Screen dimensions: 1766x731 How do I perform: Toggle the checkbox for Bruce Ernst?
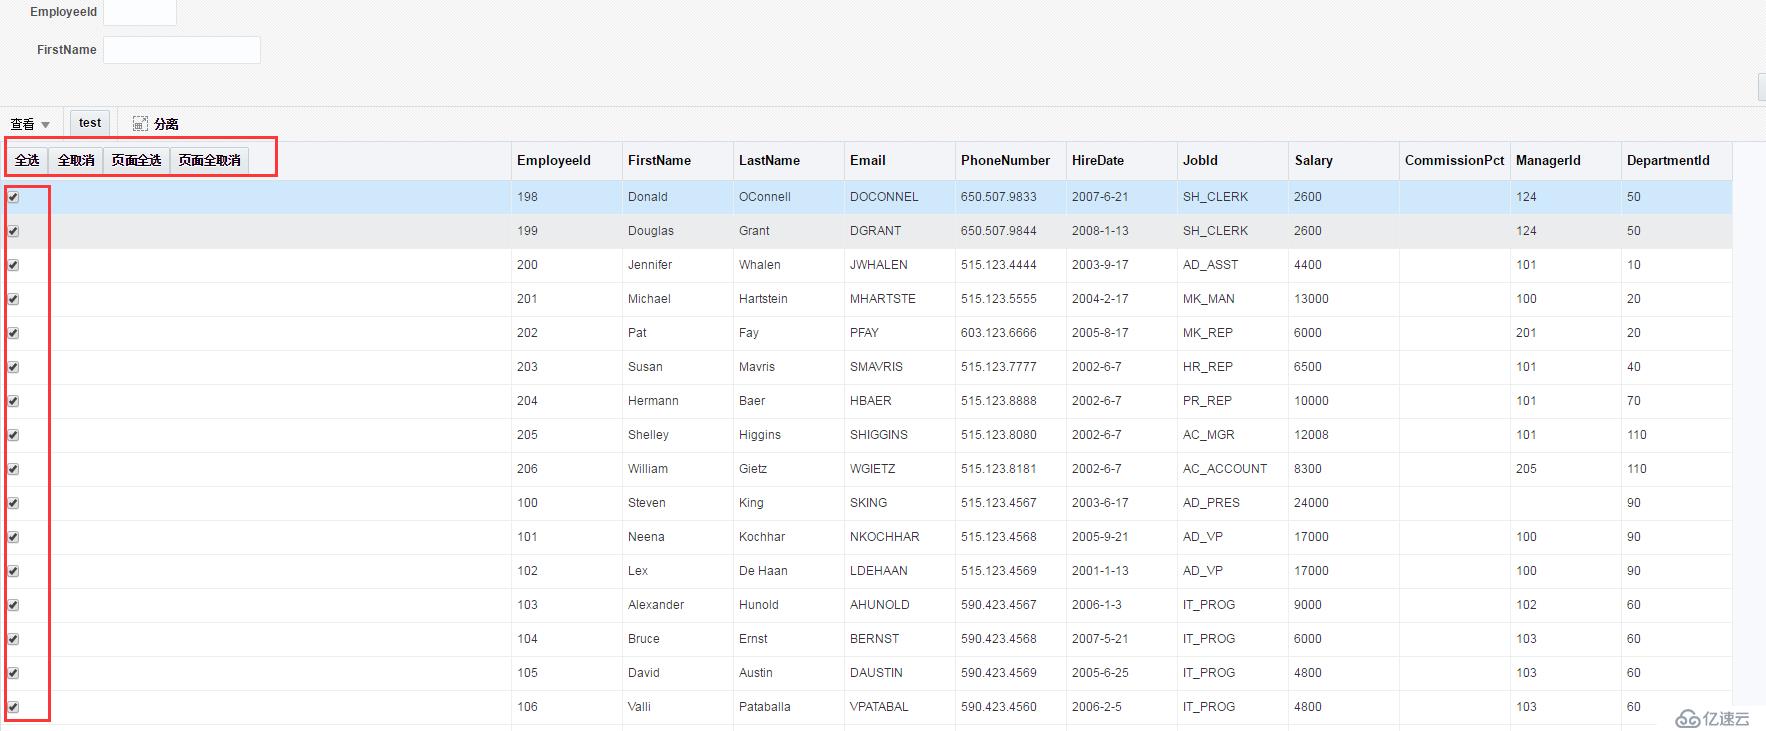pos(13,639)
